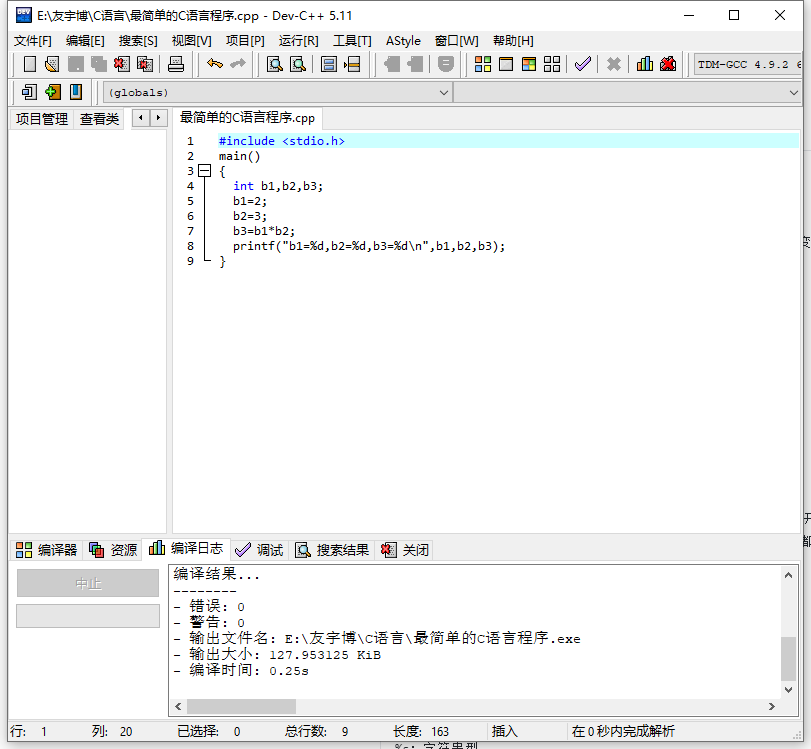Click the Go to function toolbar icon
This screenshot has height=749, width=811.
click(x=328, y=64)
